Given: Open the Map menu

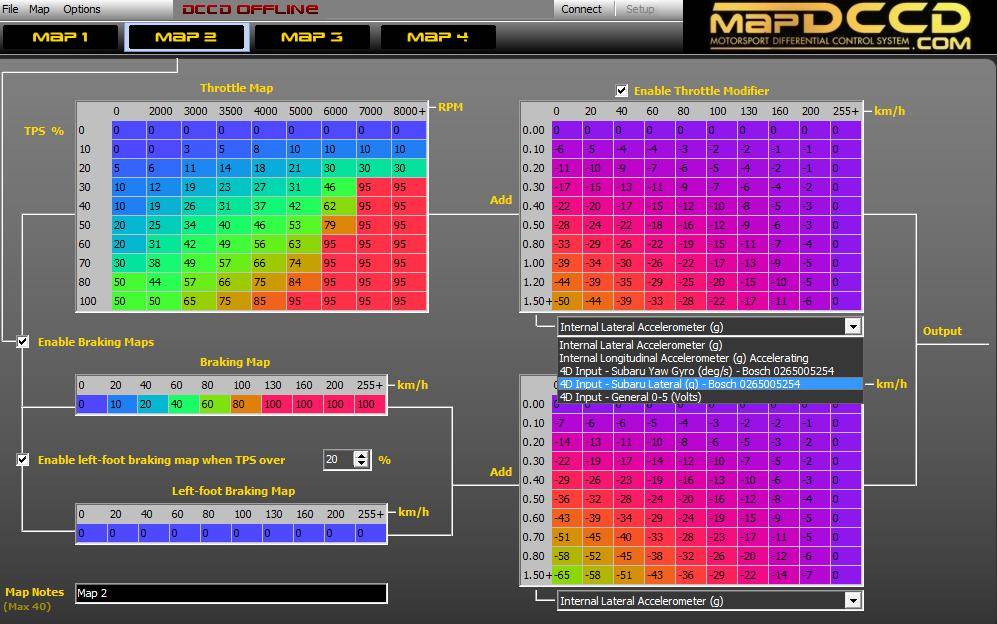Looking at the screenshot, I should point(40,9).
